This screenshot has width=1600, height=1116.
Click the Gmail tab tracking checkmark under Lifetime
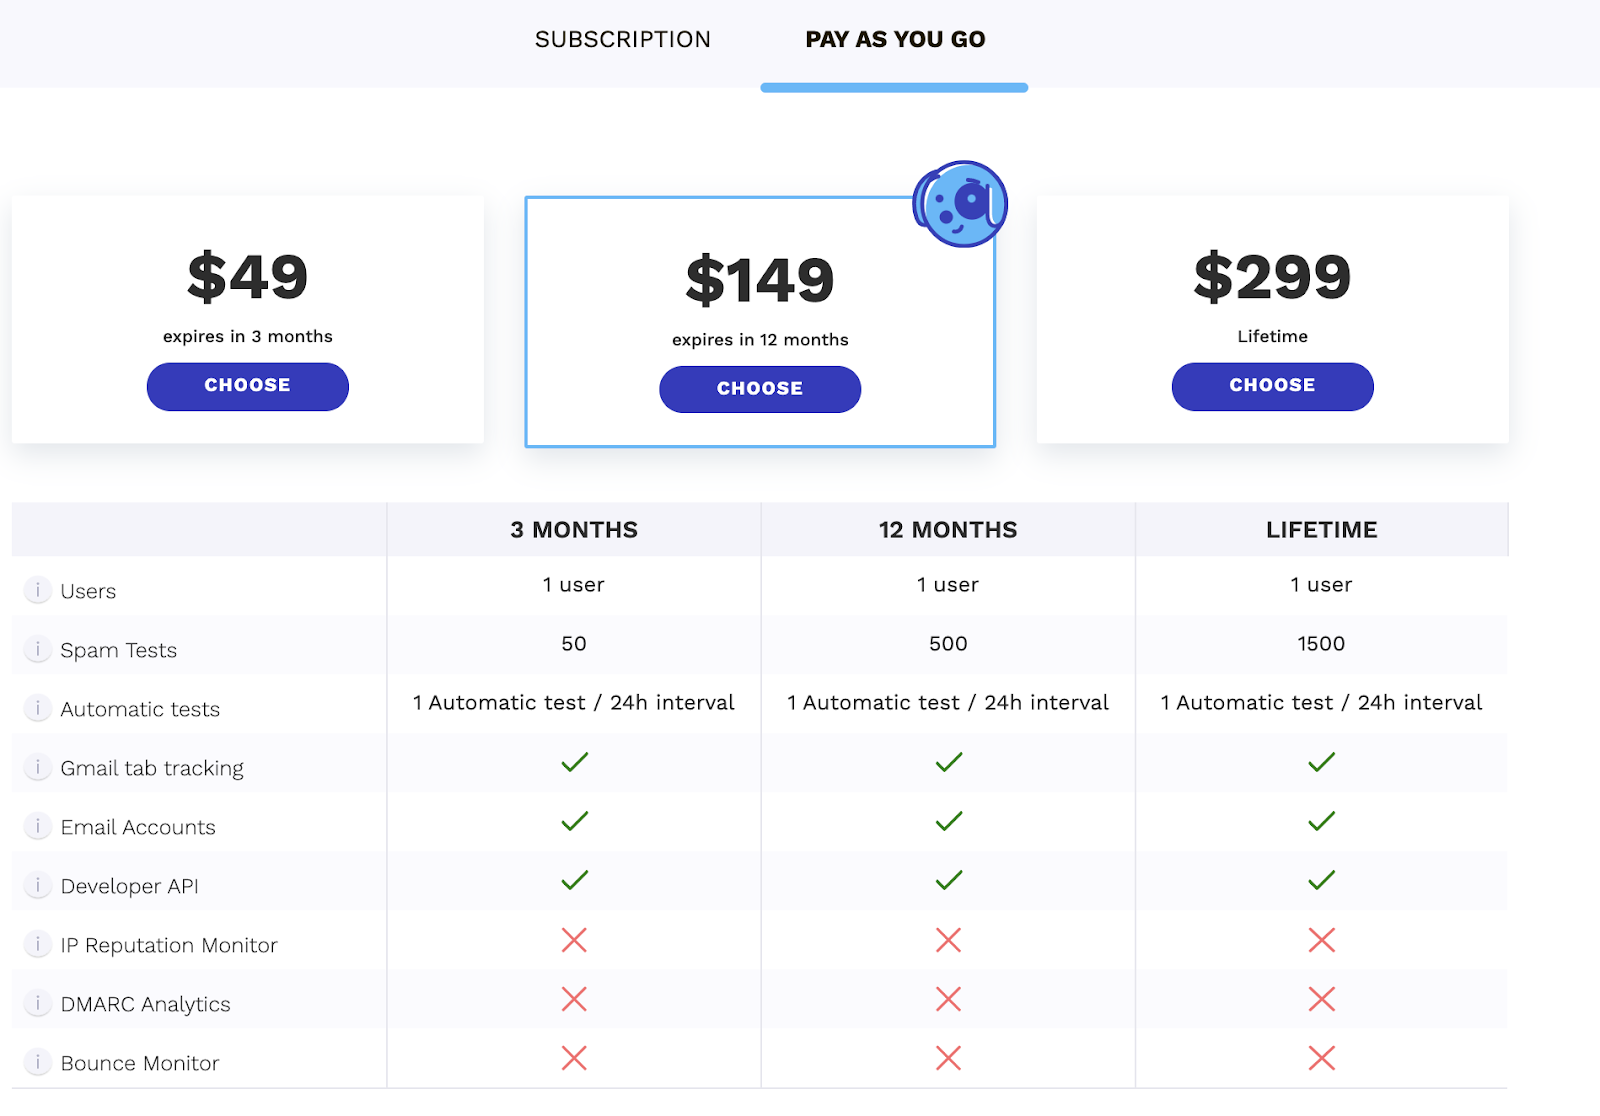click(1321, 763)
